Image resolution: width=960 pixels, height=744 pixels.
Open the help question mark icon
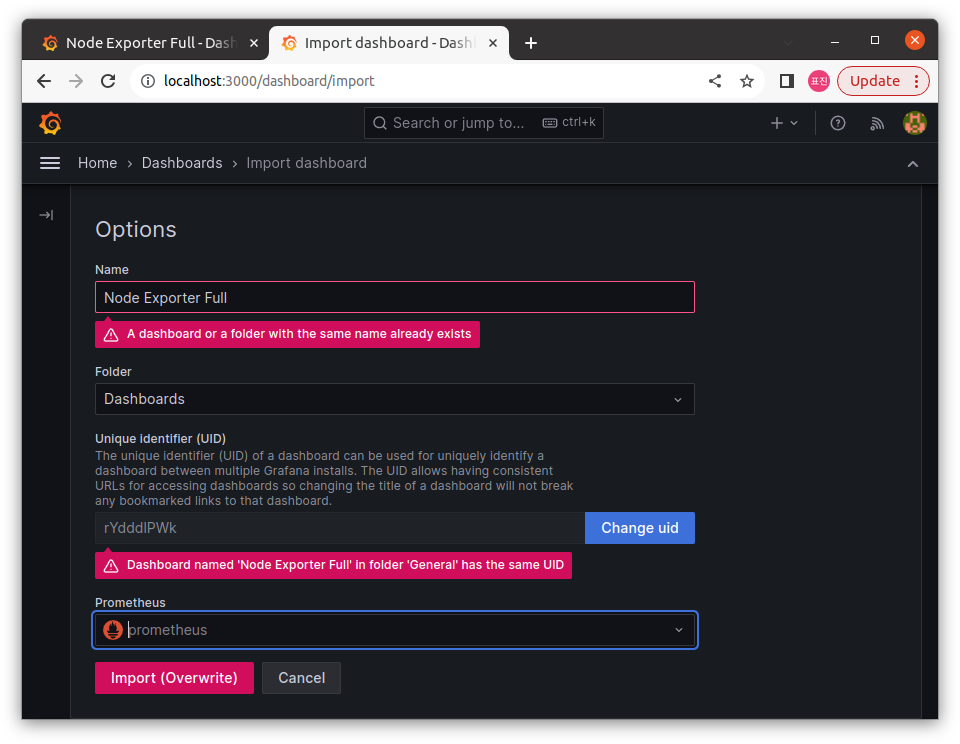click(x=838, y=123)
